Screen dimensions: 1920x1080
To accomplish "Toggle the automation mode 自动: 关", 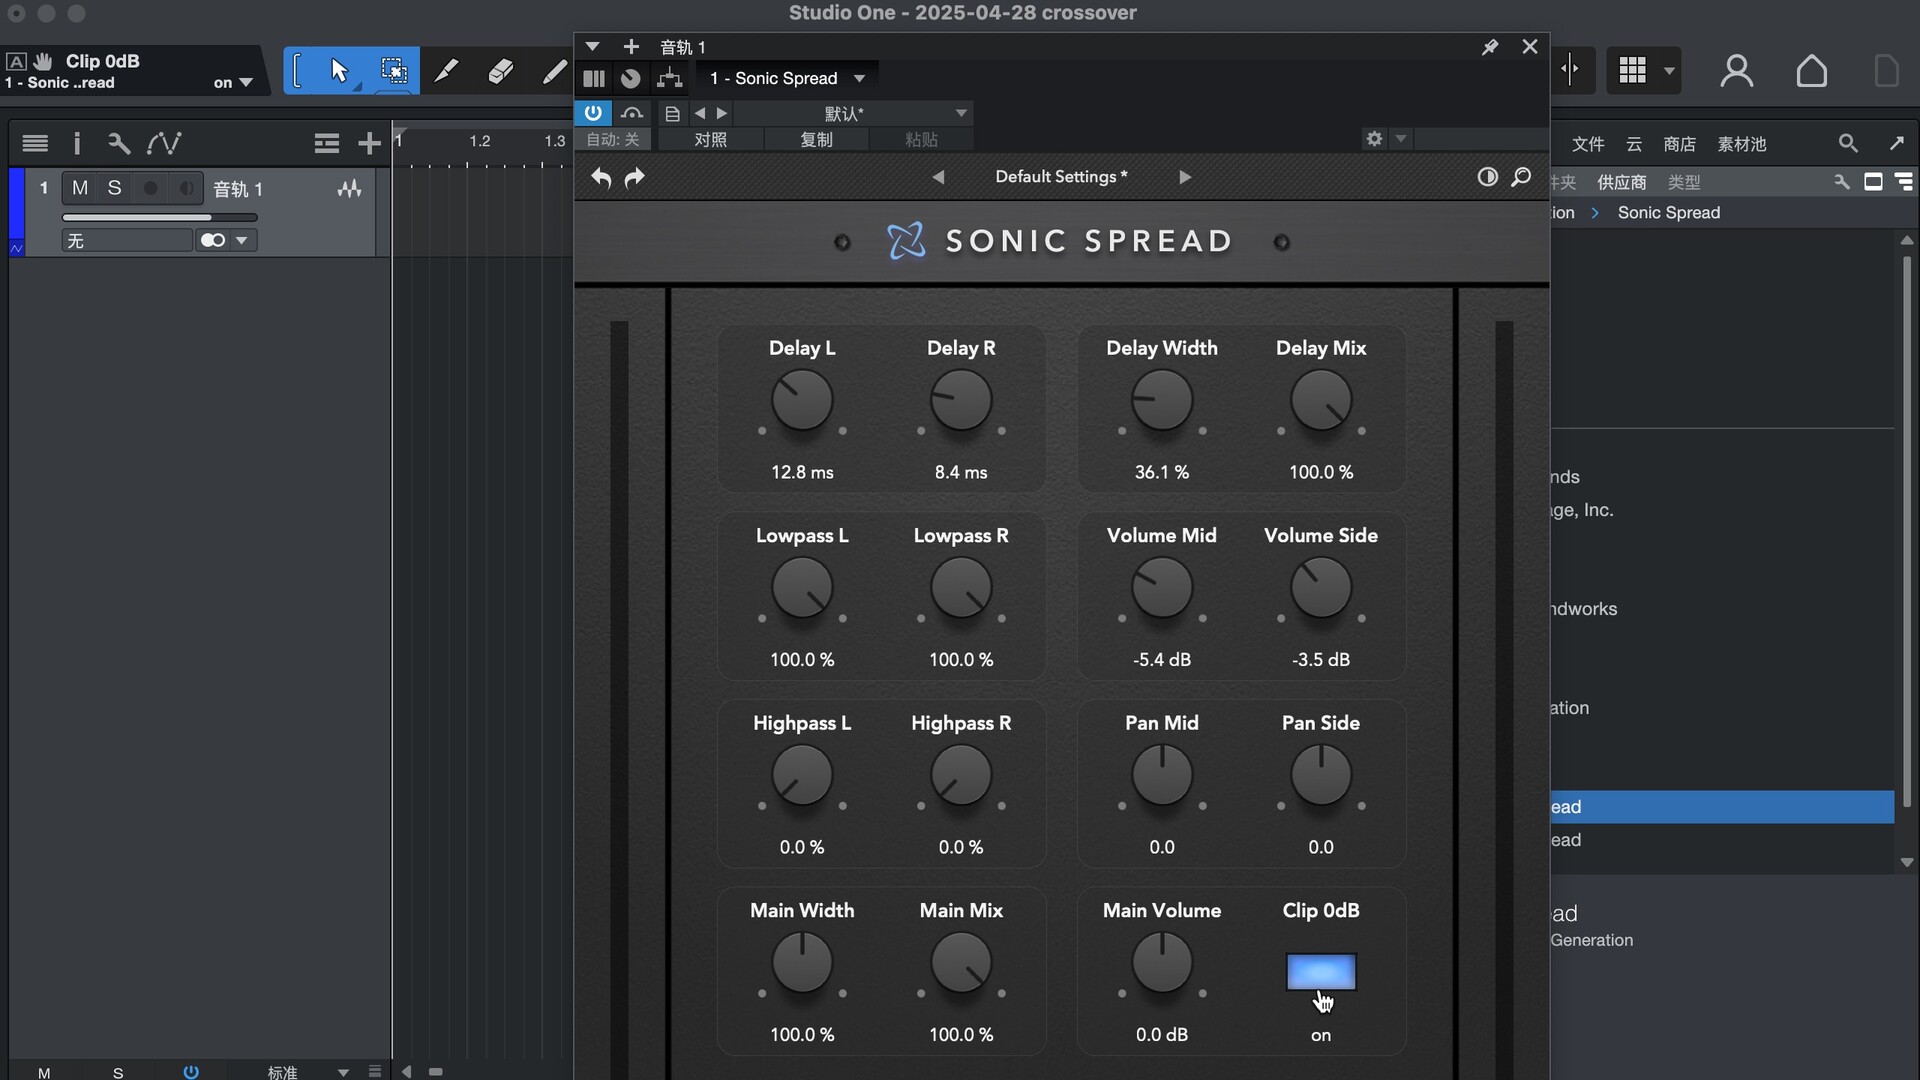I will point(613,139).
